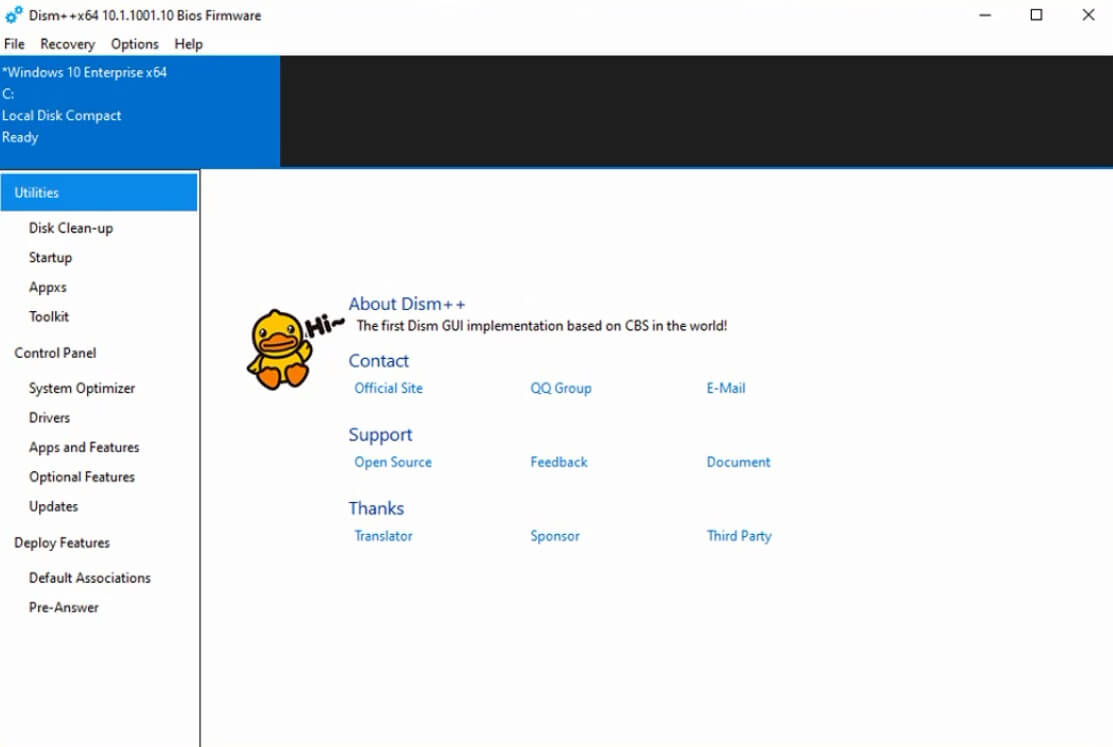Viewport: 1113px width, 747px height.
Task: Open the Open Source link
Action: 393,462
